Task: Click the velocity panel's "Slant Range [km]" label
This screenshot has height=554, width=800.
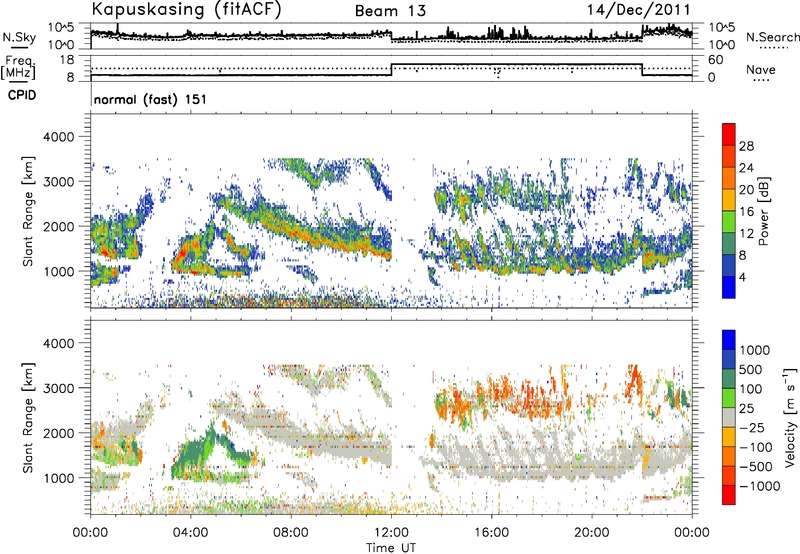Action: point(28,417)
